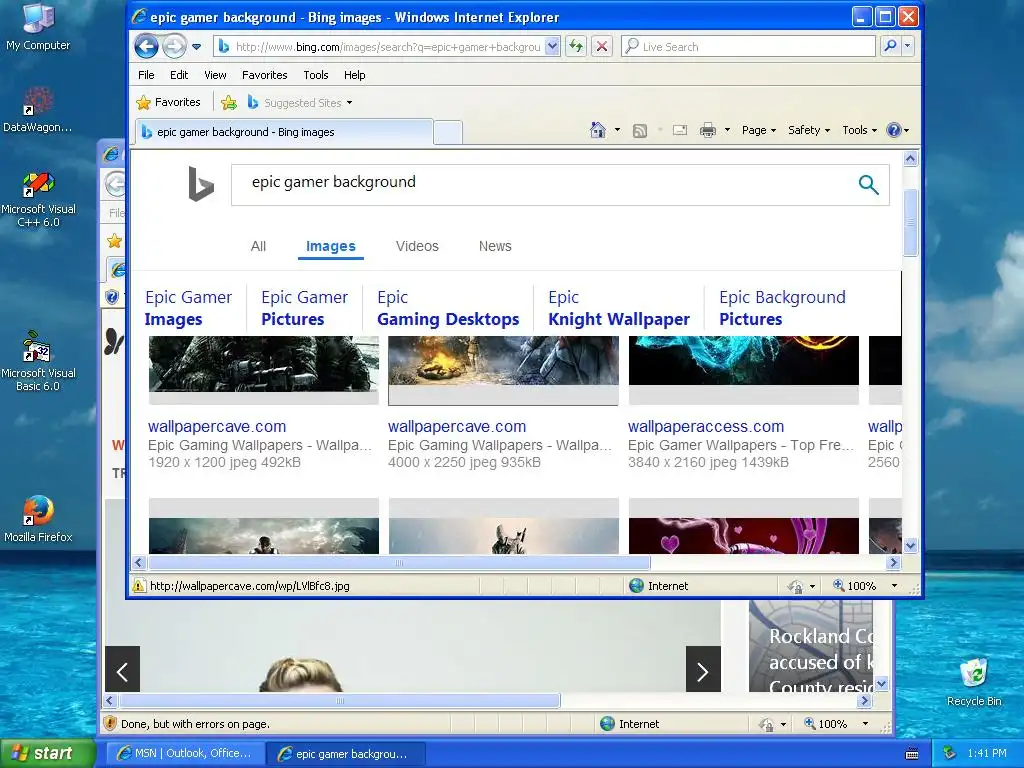This screenshot has width=1024, height=768.
Task: Open Epic Knight Wallpaper suggestion
Action: click(x=618, y=308)
